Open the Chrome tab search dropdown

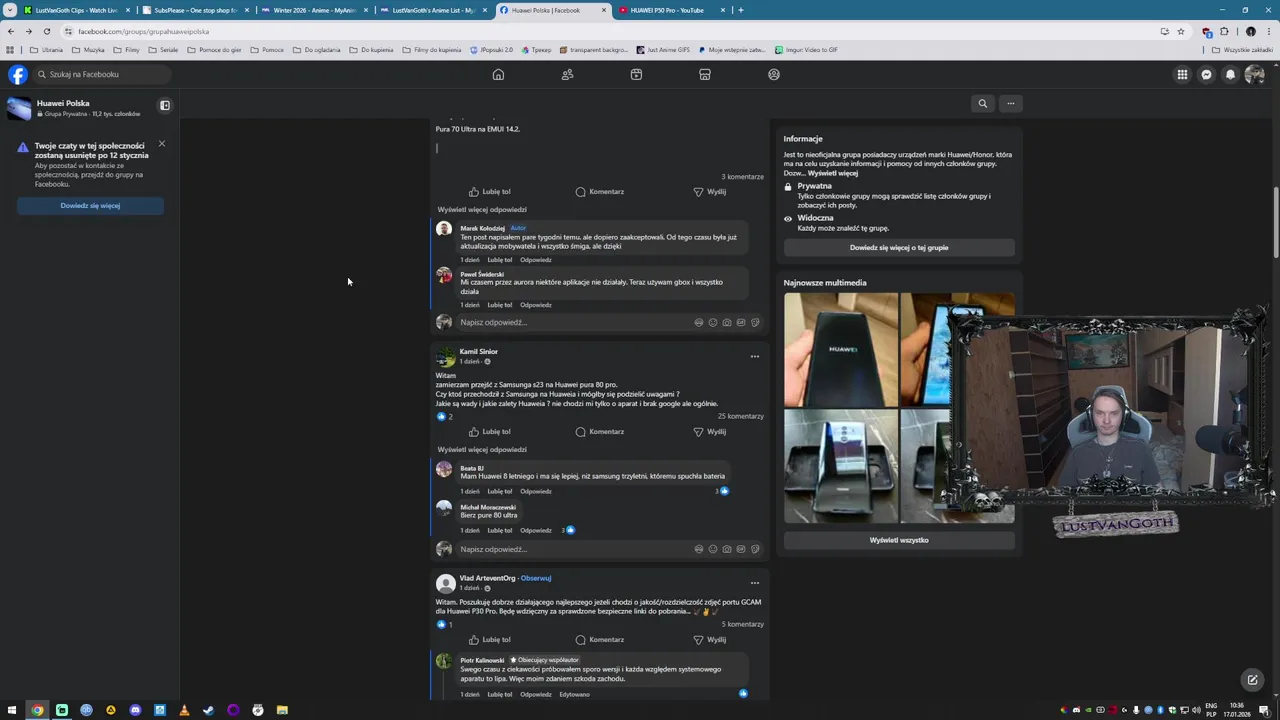point(10,10)
